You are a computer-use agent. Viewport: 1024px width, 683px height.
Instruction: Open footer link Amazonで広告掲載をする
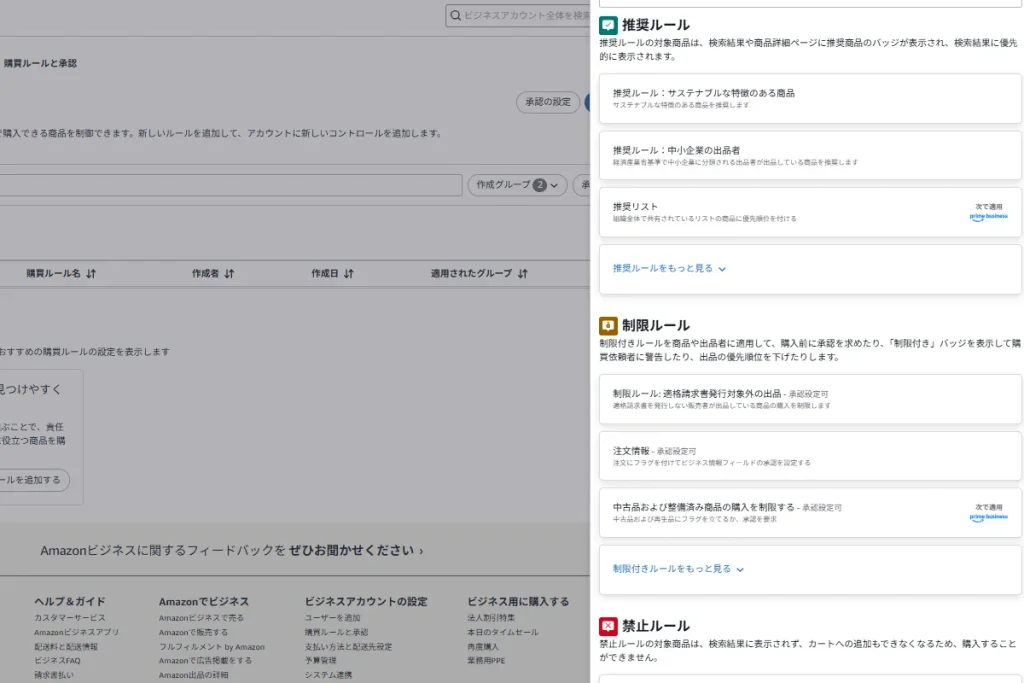pos(205,661)
